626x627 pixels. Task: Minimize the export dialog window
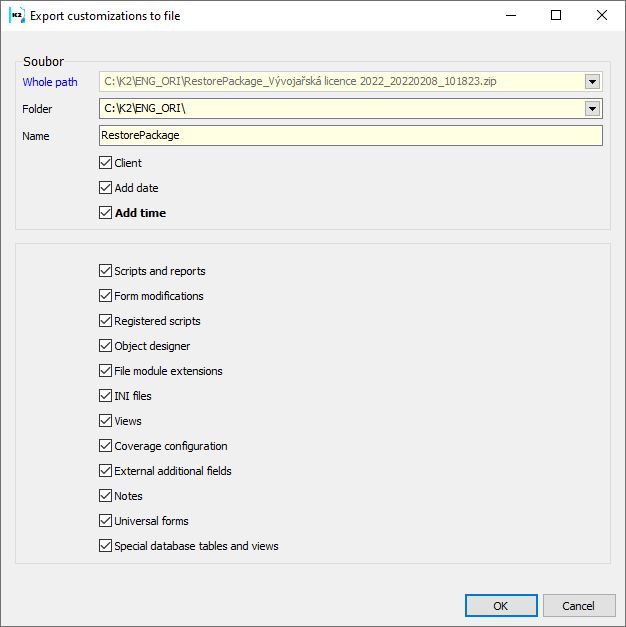(x=511, y=16)
